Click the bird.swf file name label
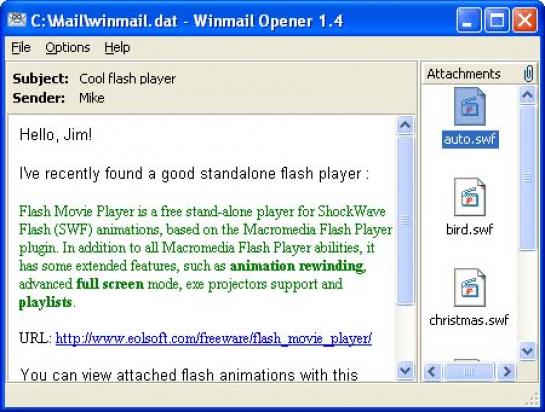545x412 pixels. [470, 229]
